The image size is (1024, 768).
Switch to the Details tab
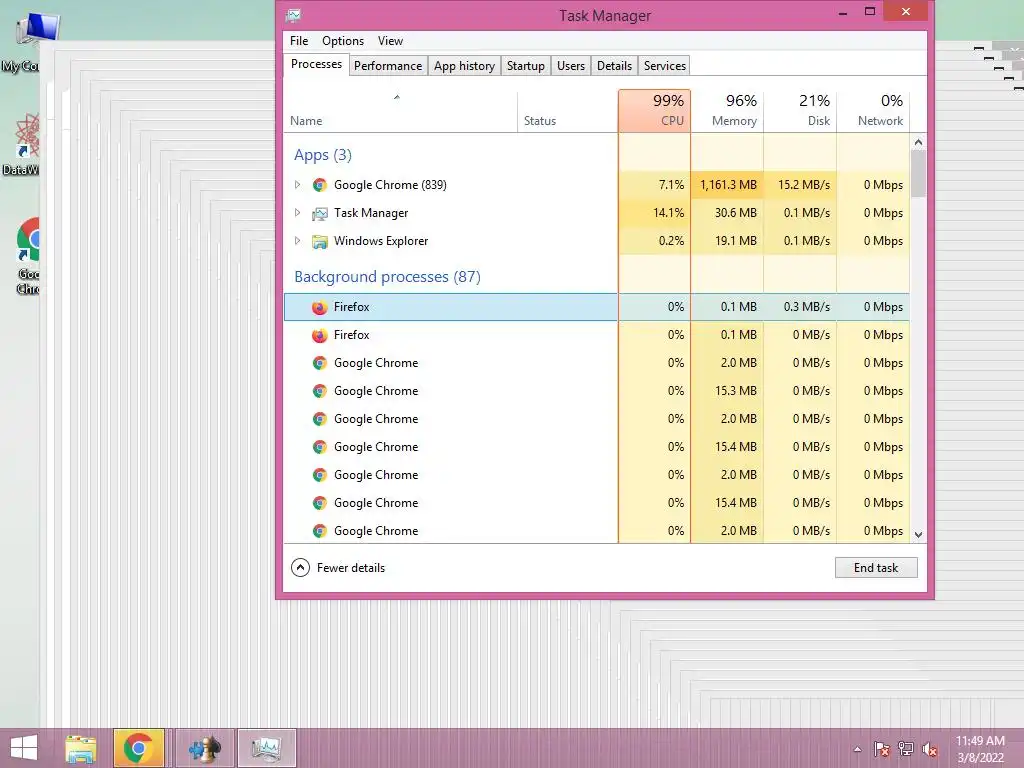tap(615, 66)
